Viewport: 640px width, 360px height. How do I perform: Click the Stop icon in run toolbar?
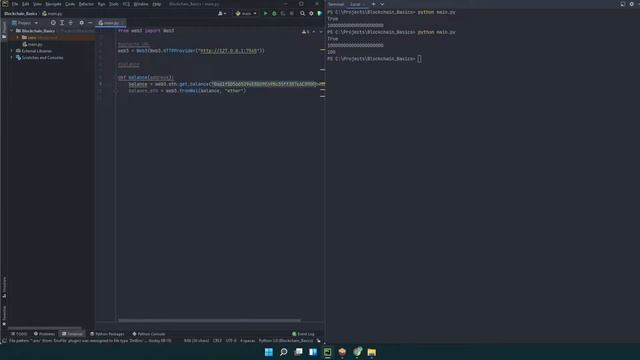click(x=292, y=13)
